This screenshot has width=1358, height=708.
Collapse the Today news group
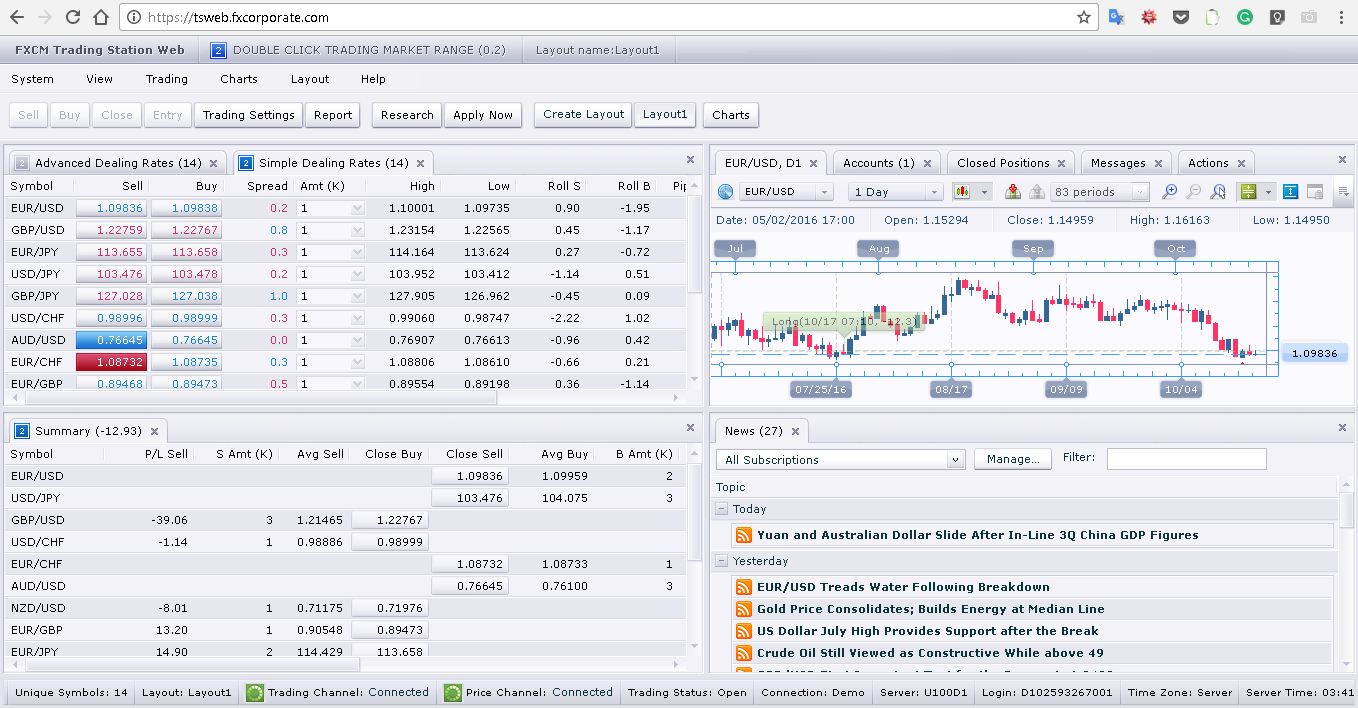[x=721, y=509]
